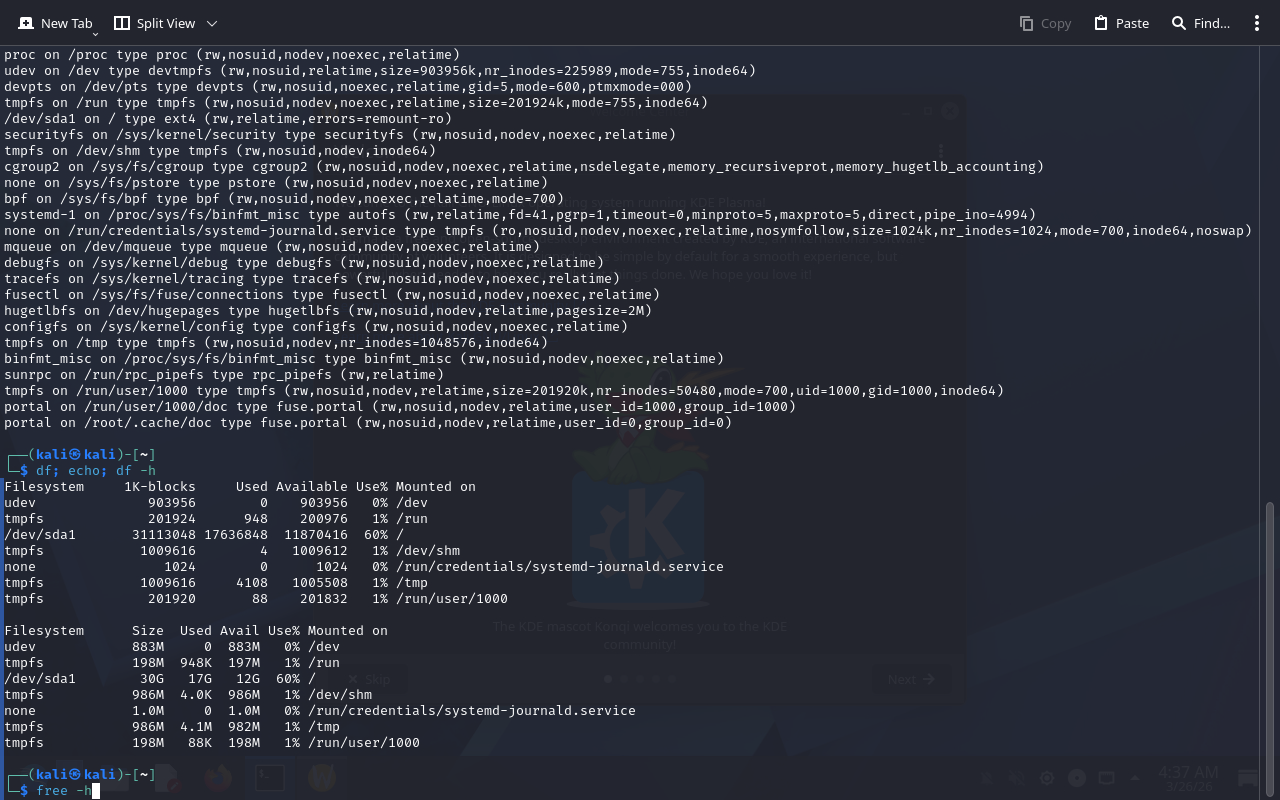The height and width of the screenshot is (800, 1280).
Task: Click the 'Avail' column header in df -h table
Action: click(240, 630)
